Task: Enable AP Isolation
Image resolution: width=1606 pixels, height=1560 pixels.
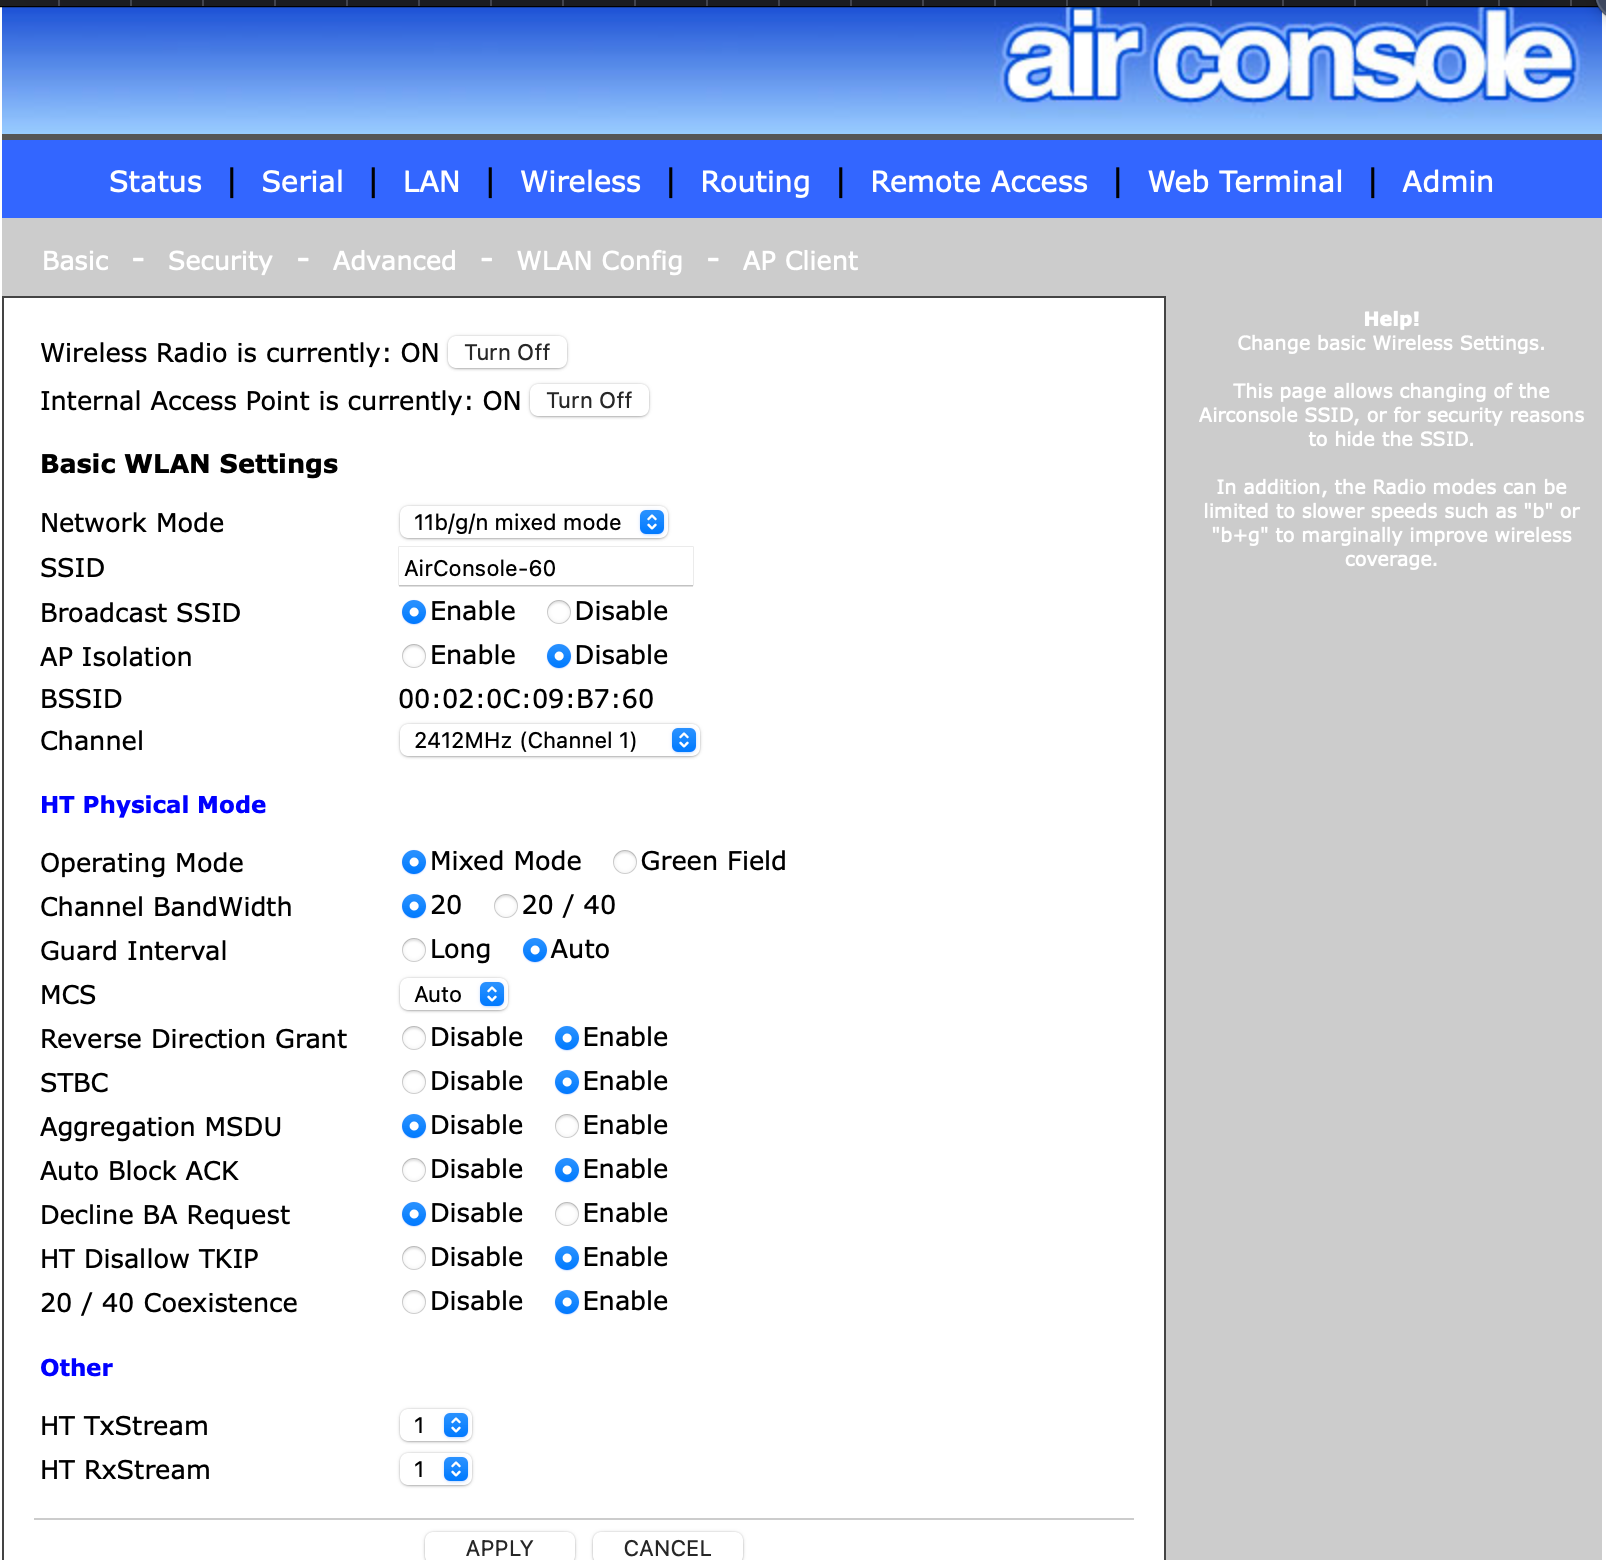Action: coord(413,656)
